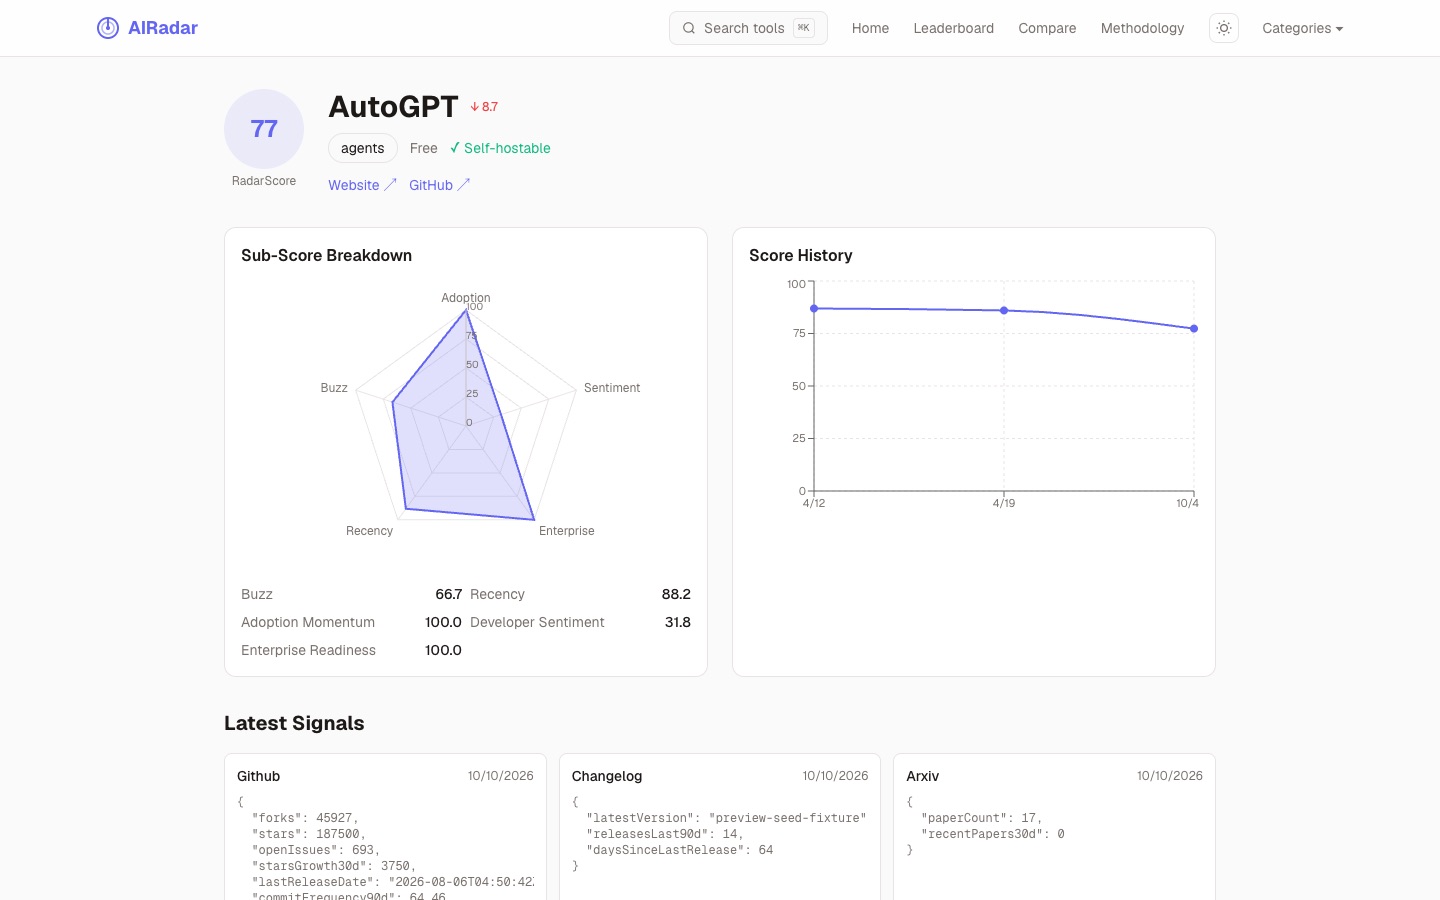
Task: Click the Recency axis label on radar chart
Action: click(x=369, y=531)
